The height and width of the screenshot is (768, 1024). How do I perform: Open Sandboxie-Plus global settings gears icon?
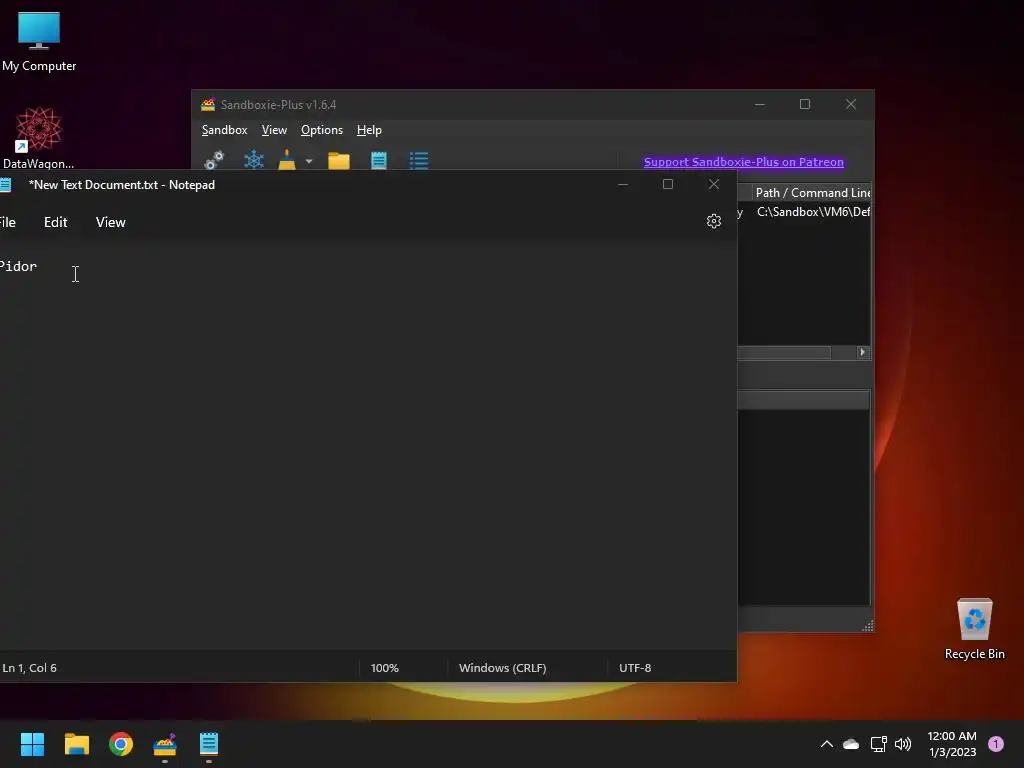click(x=214, y=160)
